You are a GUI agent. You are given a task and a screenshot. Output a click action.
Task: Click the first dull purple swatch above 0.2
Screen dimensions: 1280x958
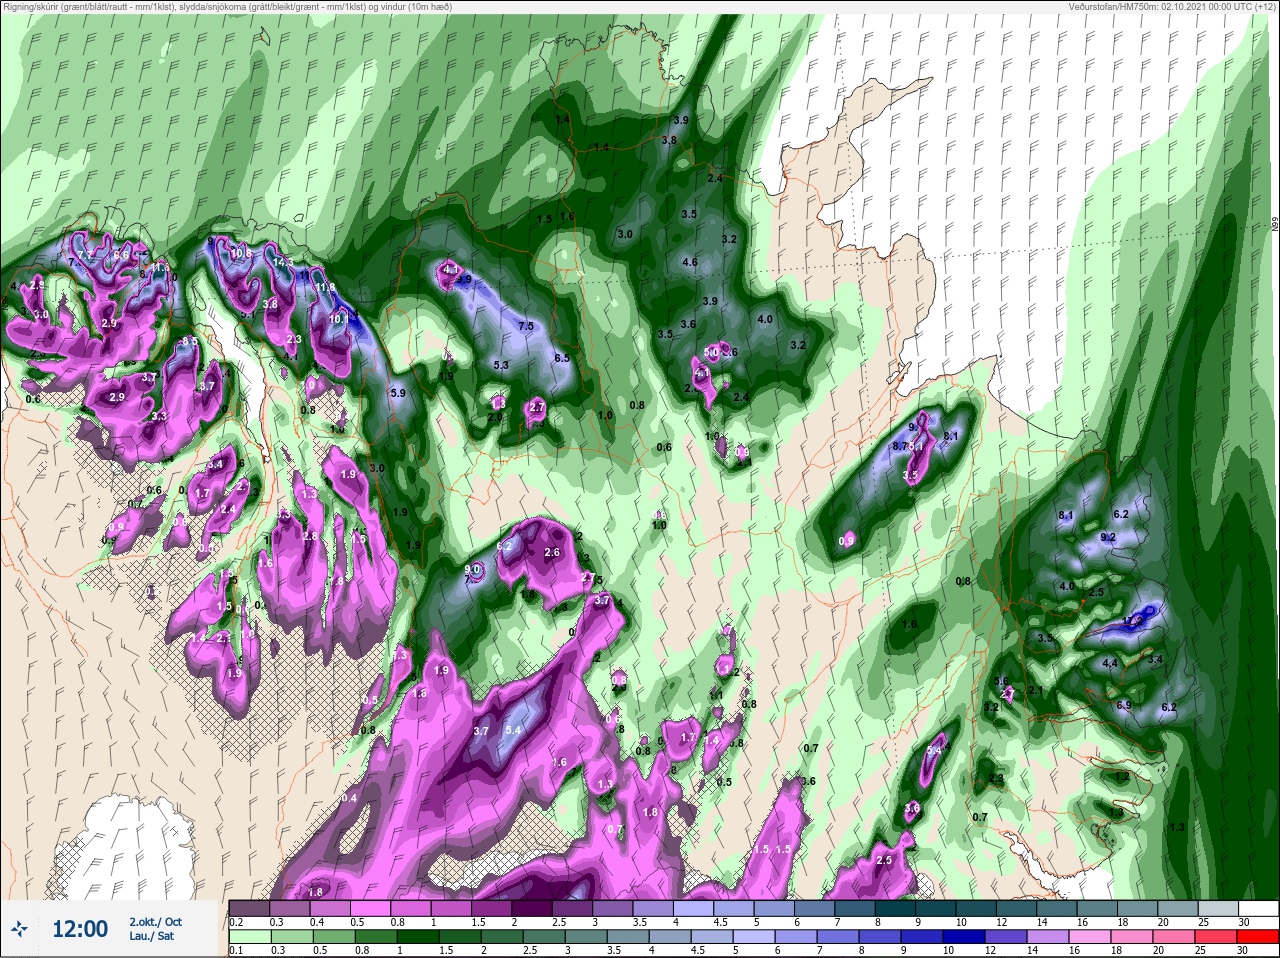[x=249, y=908]
